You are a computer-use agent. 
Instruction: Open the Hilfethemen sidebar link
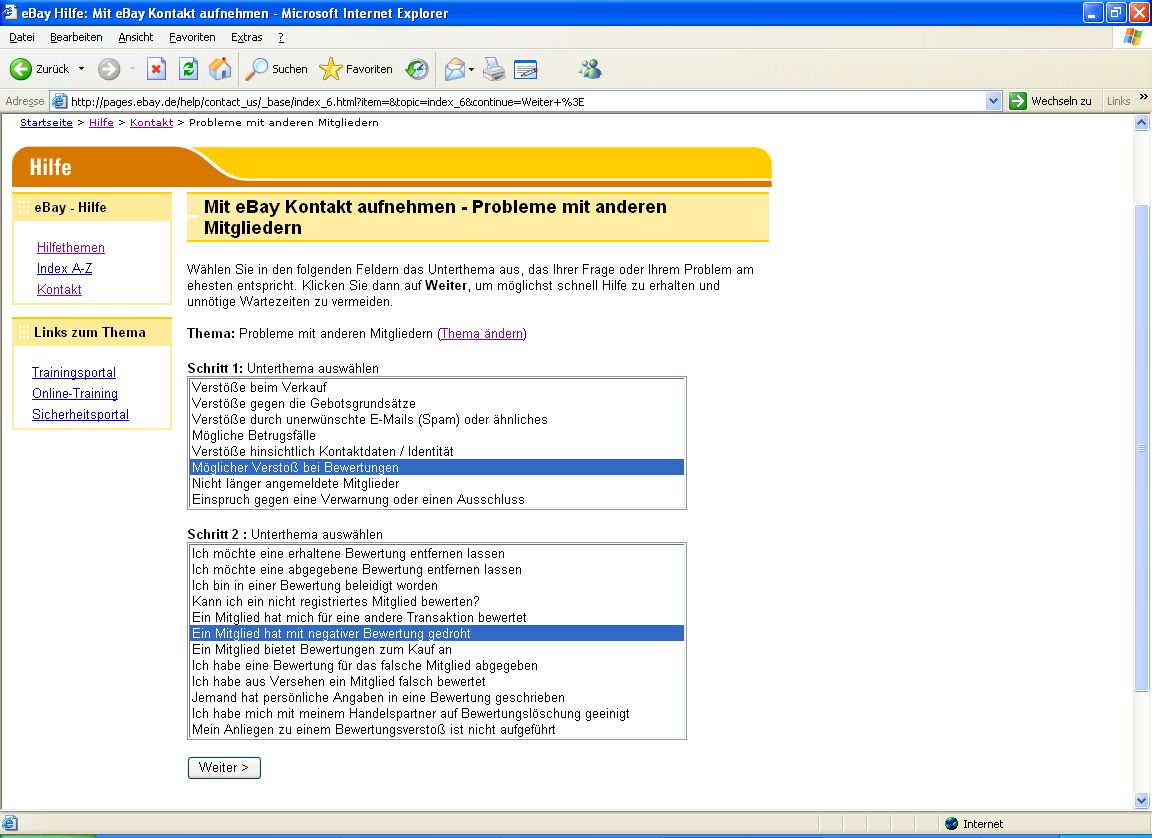[71, 248]
